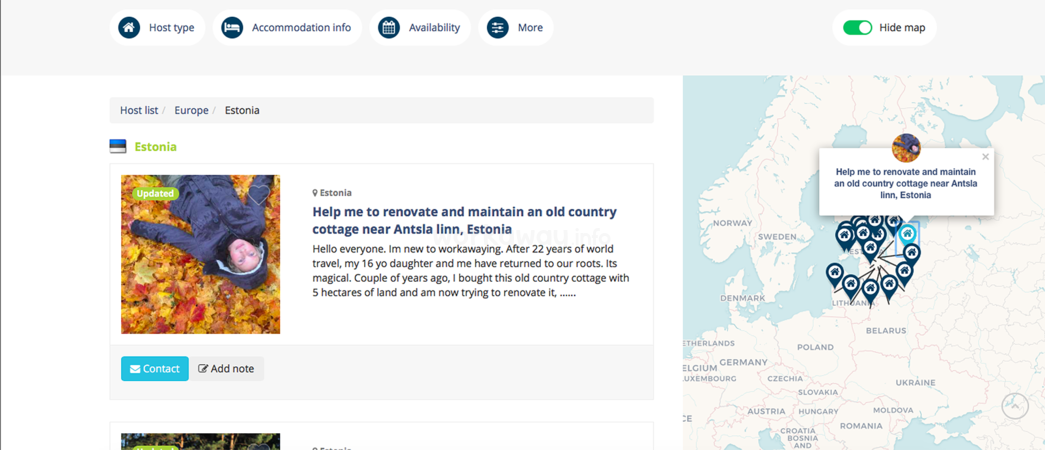Open the cottage renovation listing title
Screen dimensions: 1045x450
[x=465, y=221]
